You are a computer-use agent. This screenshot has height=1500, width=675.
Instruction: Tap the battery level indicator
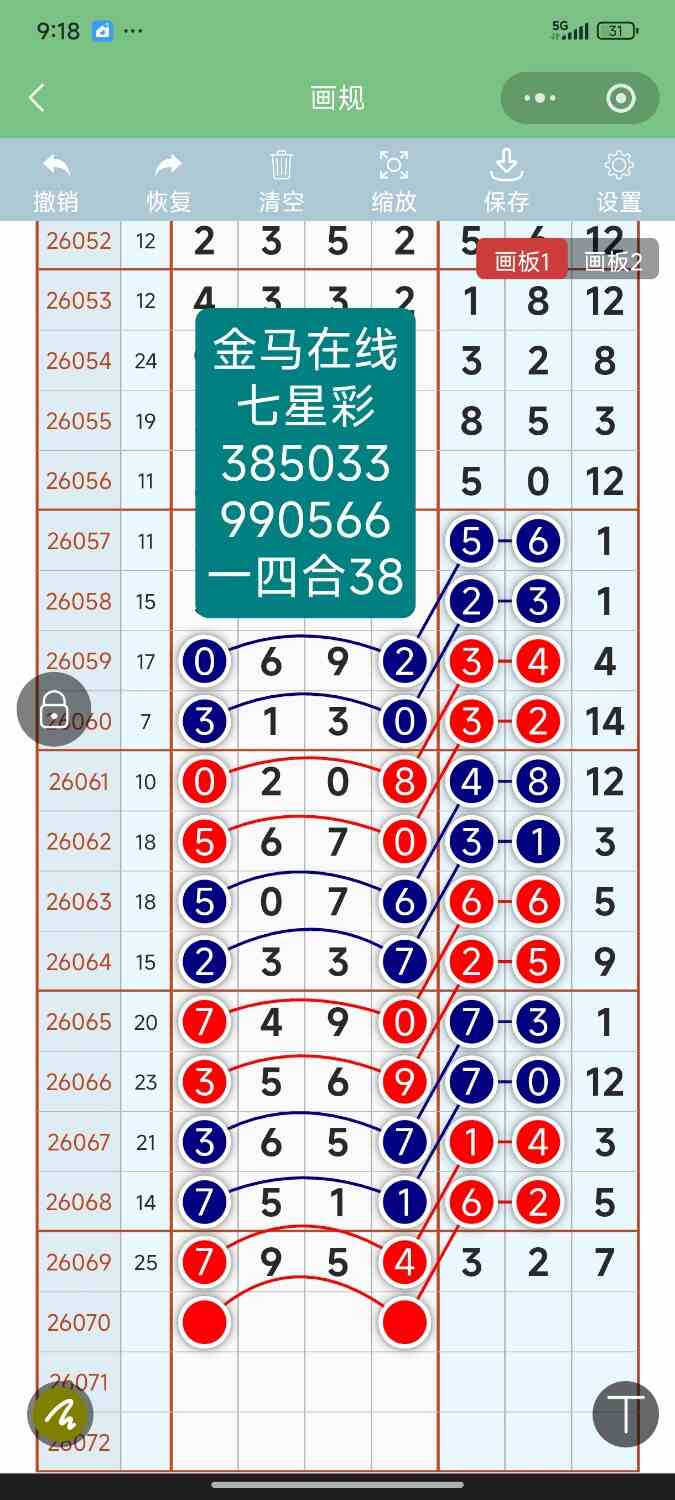(x=616, y=31)
